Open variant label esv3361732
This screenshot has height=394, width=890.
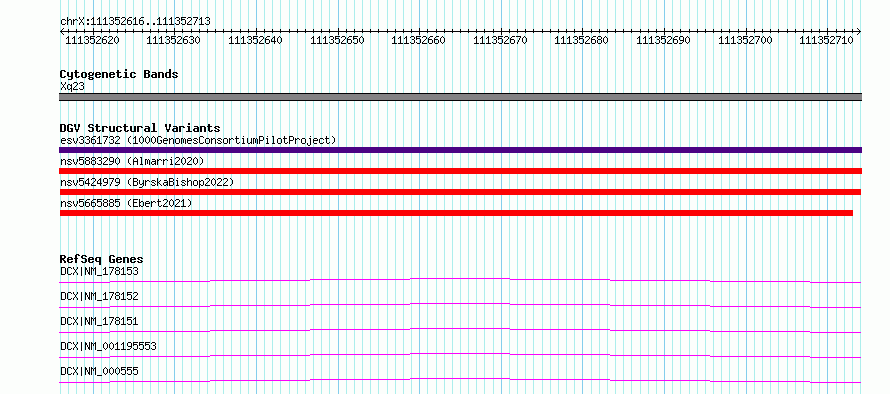tap(198, 140)
